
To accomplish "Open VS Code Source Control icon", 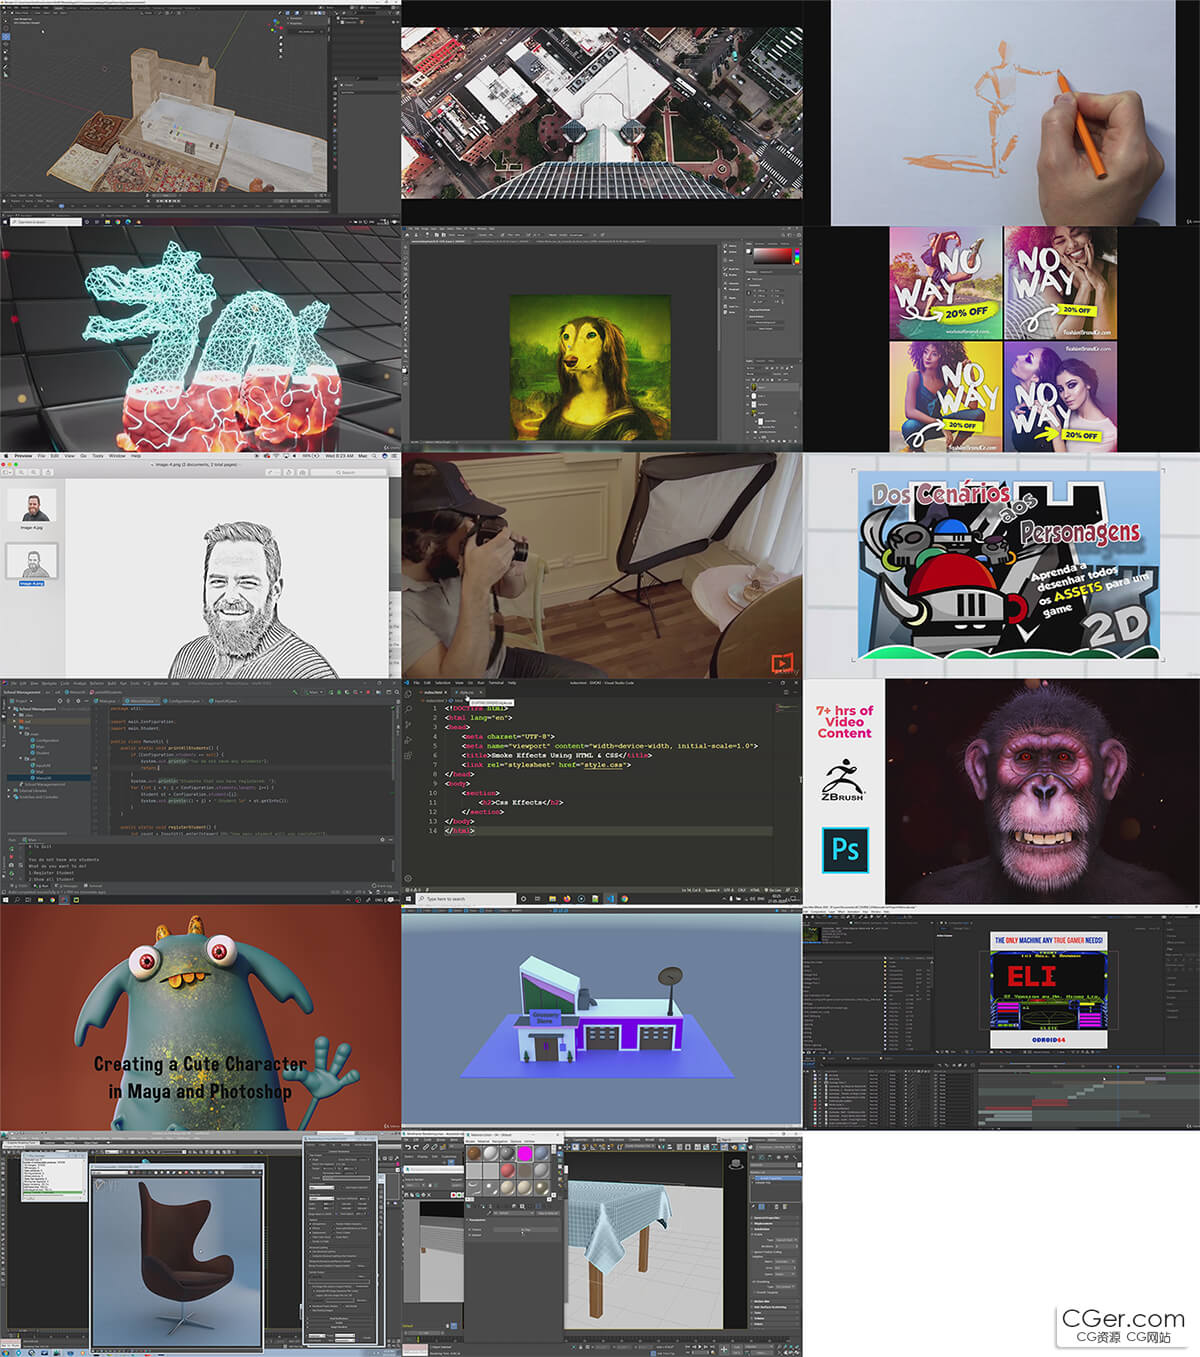I will 408,724.
